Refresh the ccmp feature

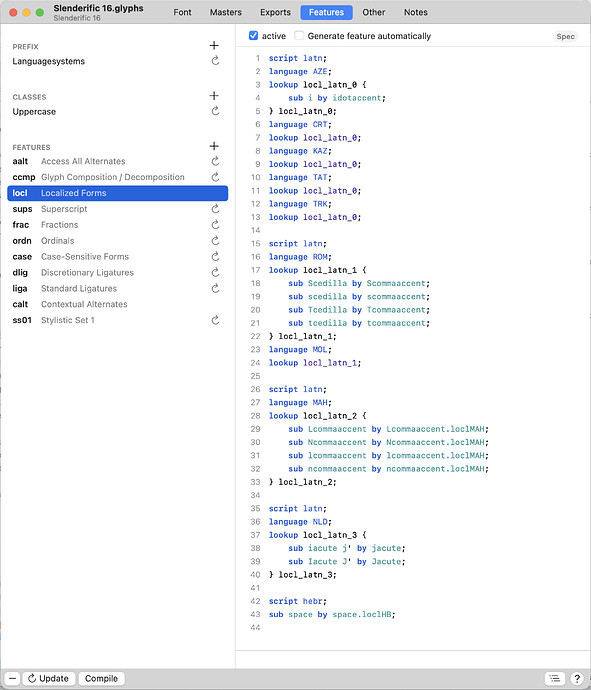(215, 177)
